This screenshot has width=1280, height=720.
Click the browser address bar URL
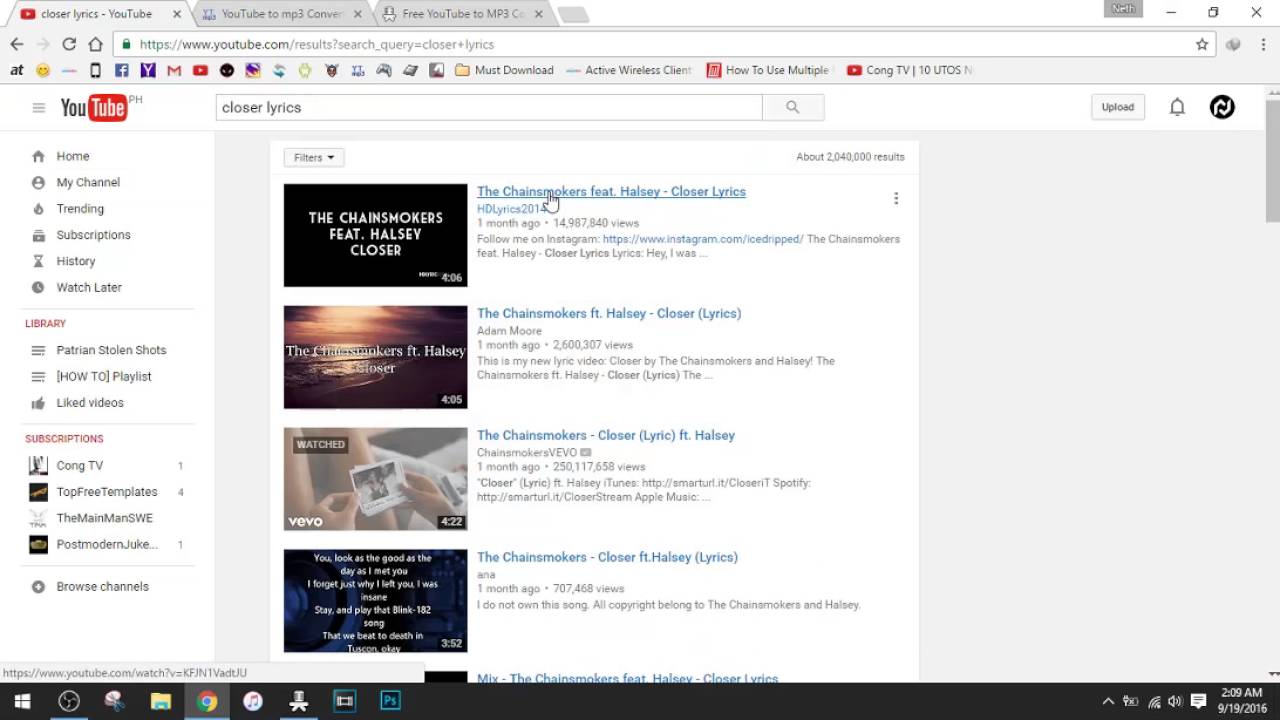(316, 44)
